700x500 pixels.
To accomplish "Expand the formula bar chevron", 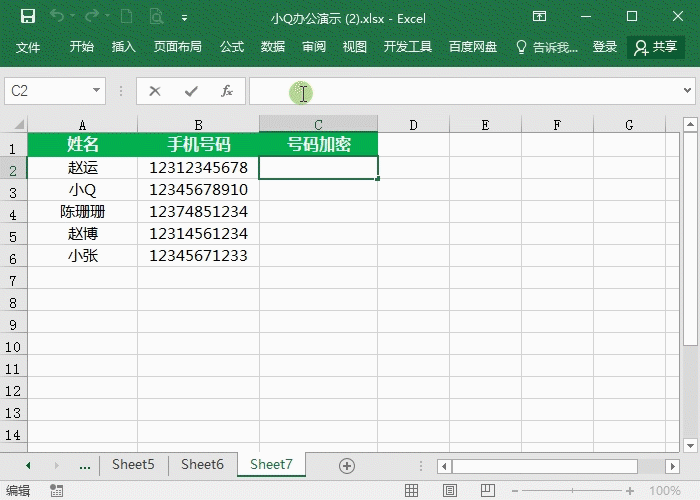I will (687, 91).
